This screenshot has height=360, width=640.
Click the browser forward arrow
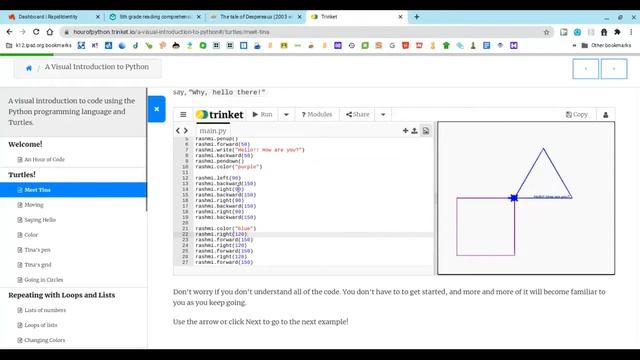click(x=23, y=32)
